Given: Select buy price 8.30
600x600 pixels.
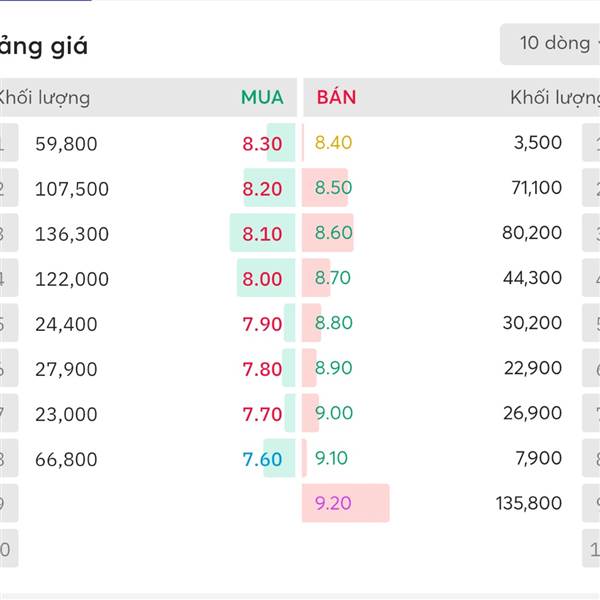Looking at the screenshot, I should [x=262, y=143].
